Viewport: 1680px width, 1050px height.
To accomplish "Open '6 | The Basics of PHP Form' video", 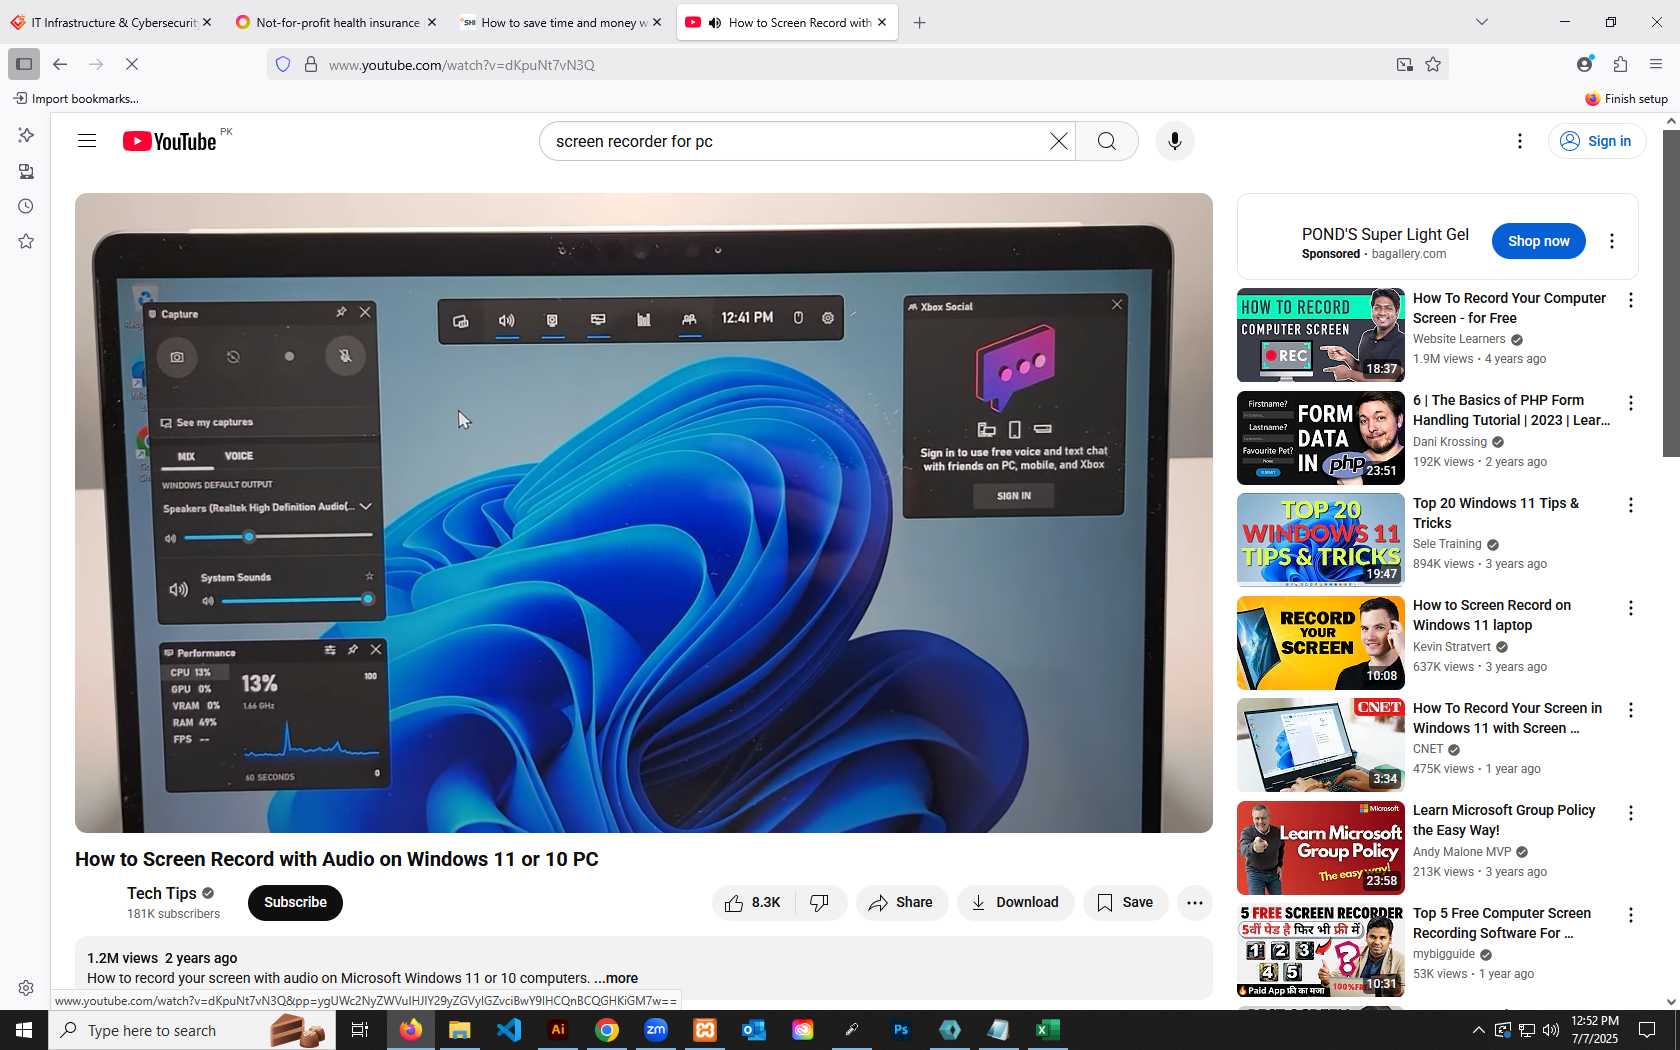I will tap(1510, 410).
